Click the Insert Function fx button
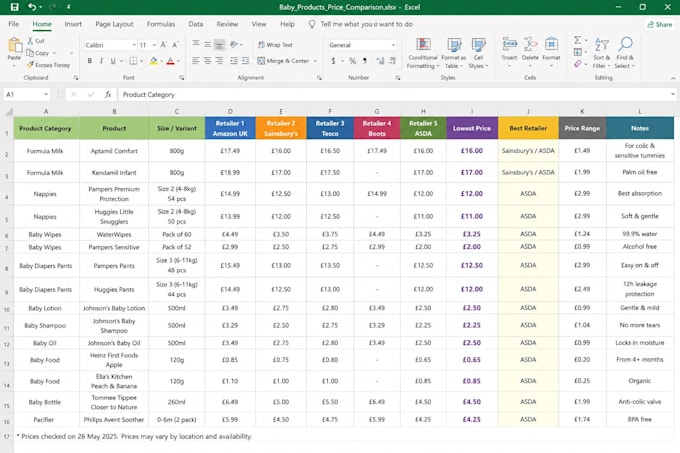 coord(108,95)
